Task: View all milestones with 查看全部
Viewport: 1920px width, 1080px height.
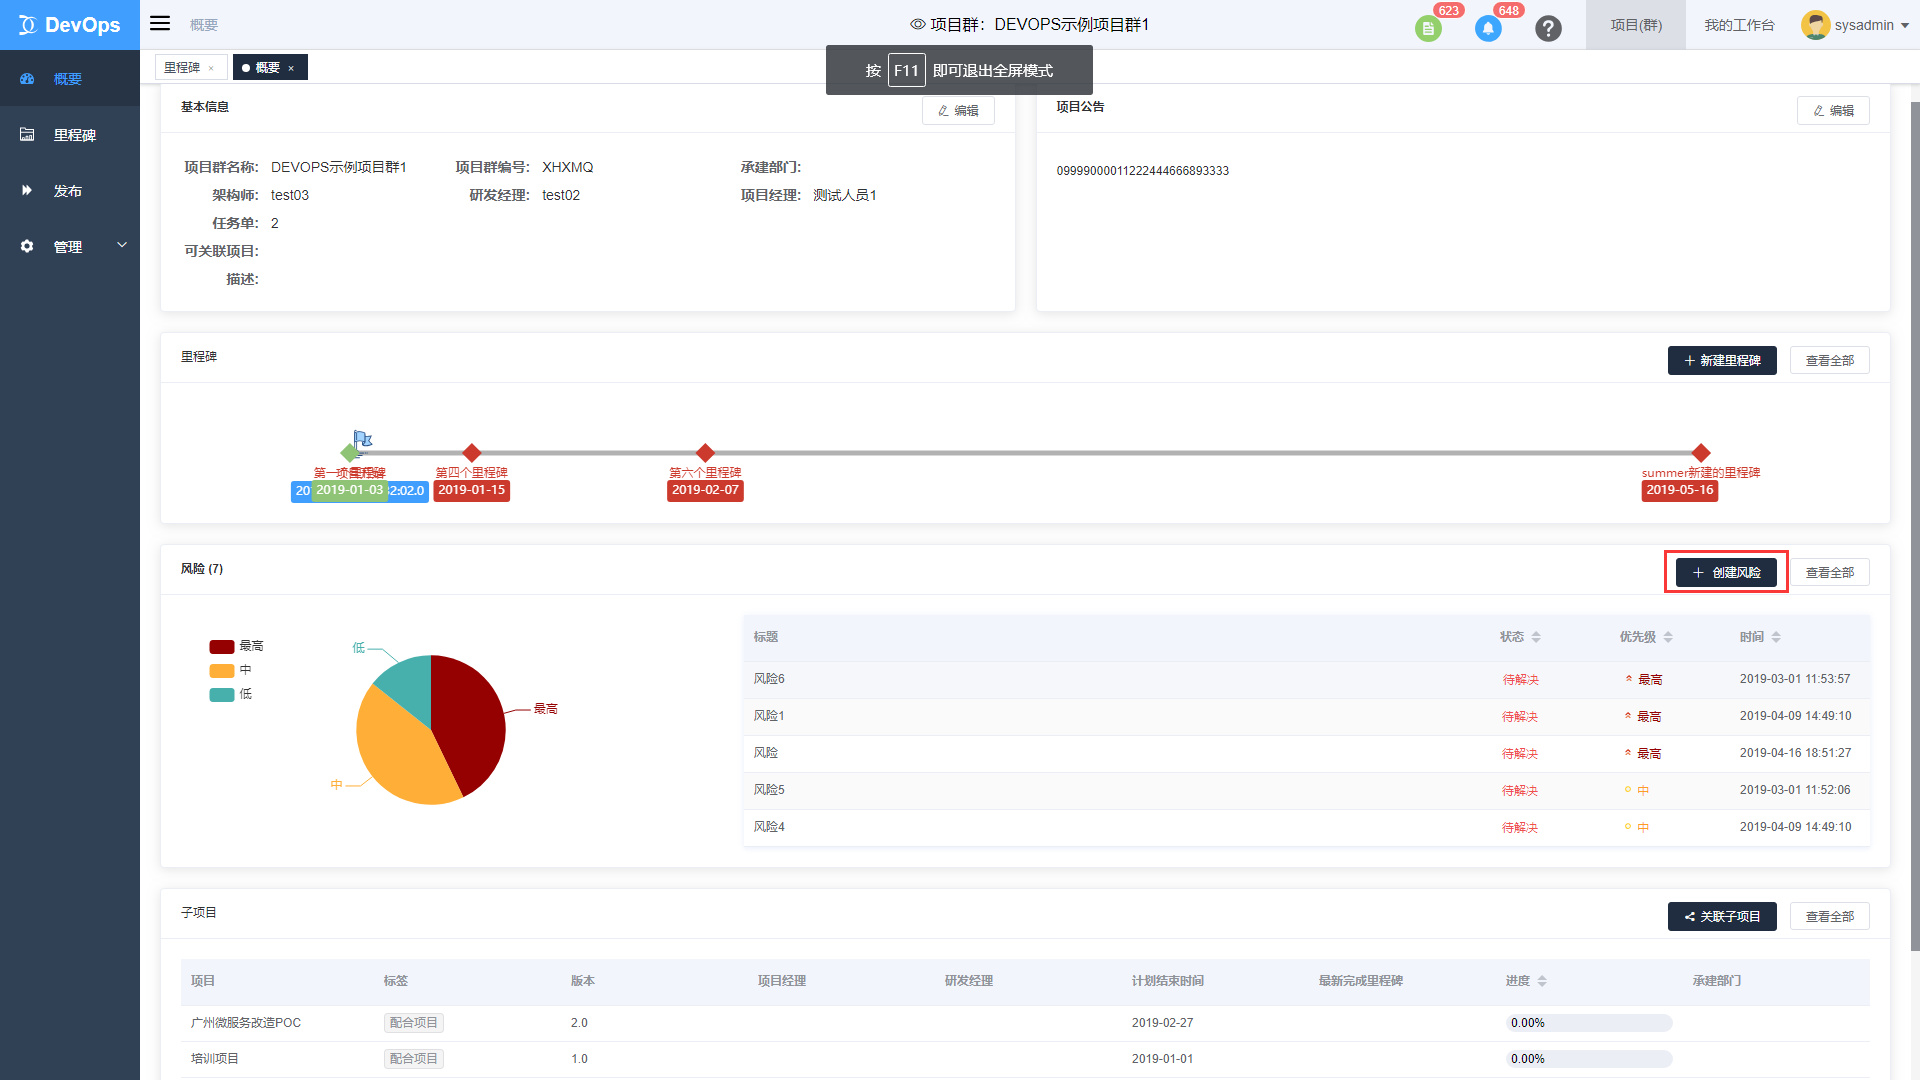Action: click(x=1829, y=361)
